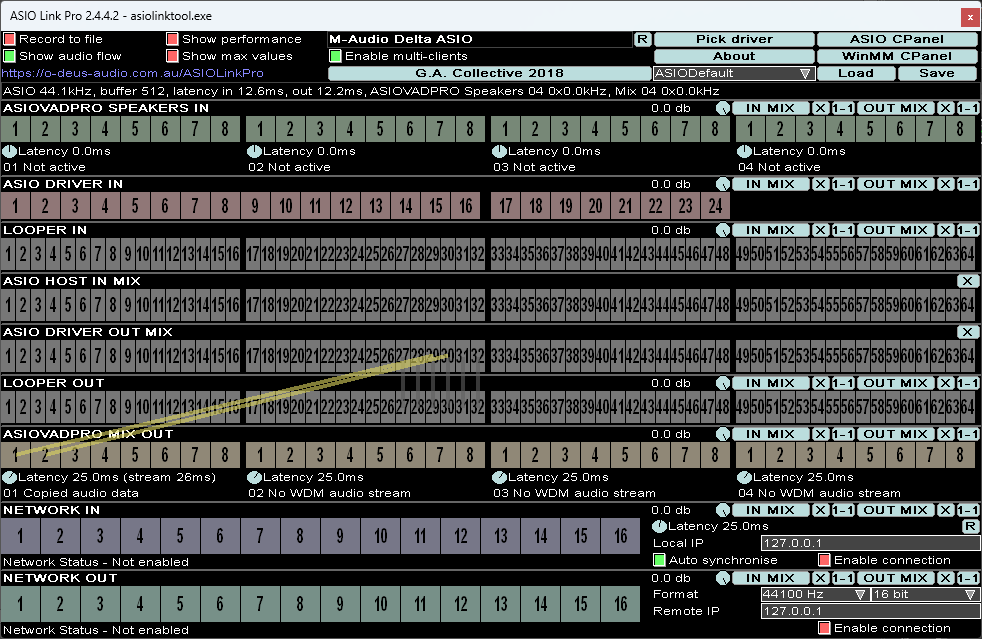Toggle Show audio flow checkbox

click(x=9, y=56)
